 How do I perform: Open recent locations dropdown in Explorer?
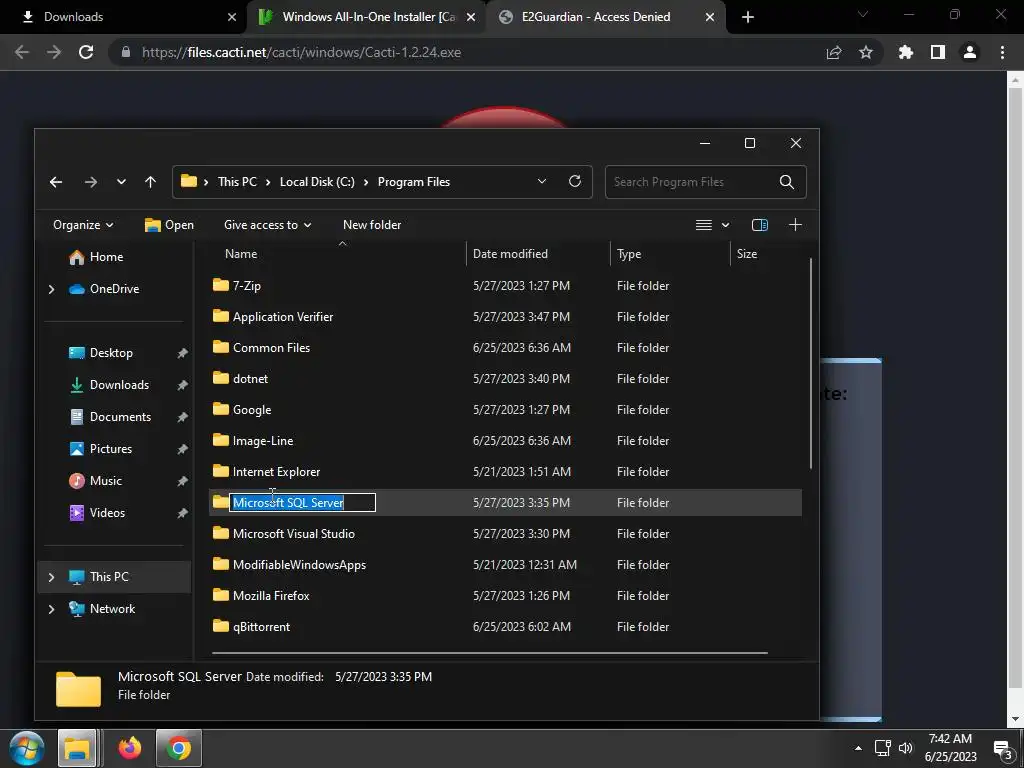point(121,182)
